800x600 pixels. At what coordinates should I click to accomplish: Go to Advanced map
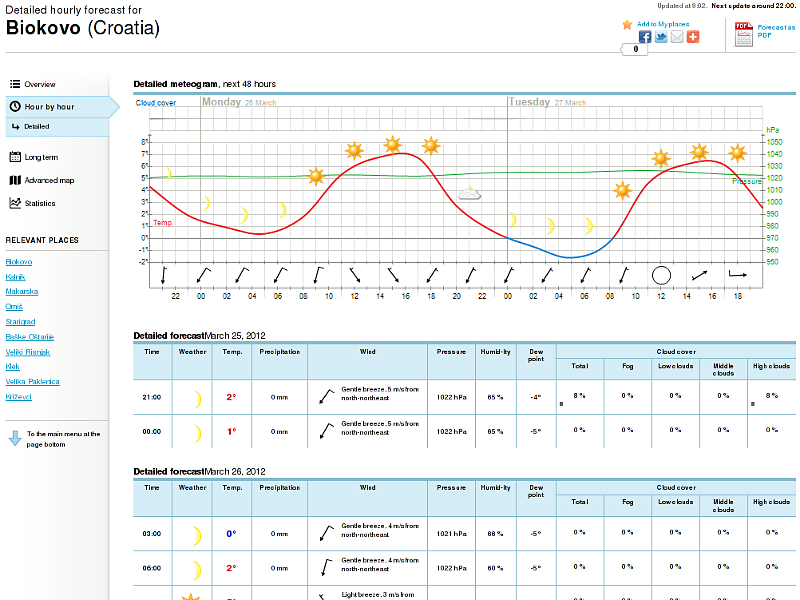point(49,181)
